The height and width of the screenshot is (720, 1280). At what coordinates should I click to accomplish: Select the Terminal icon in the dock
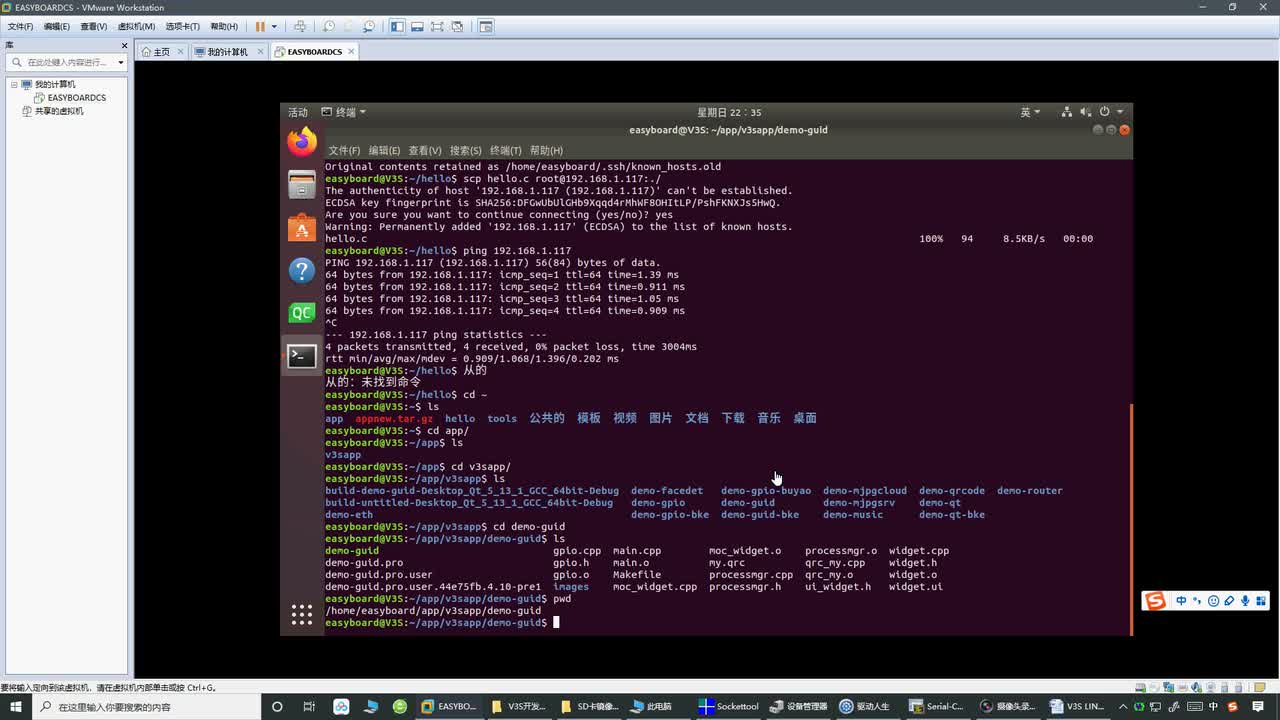(302, 356)
